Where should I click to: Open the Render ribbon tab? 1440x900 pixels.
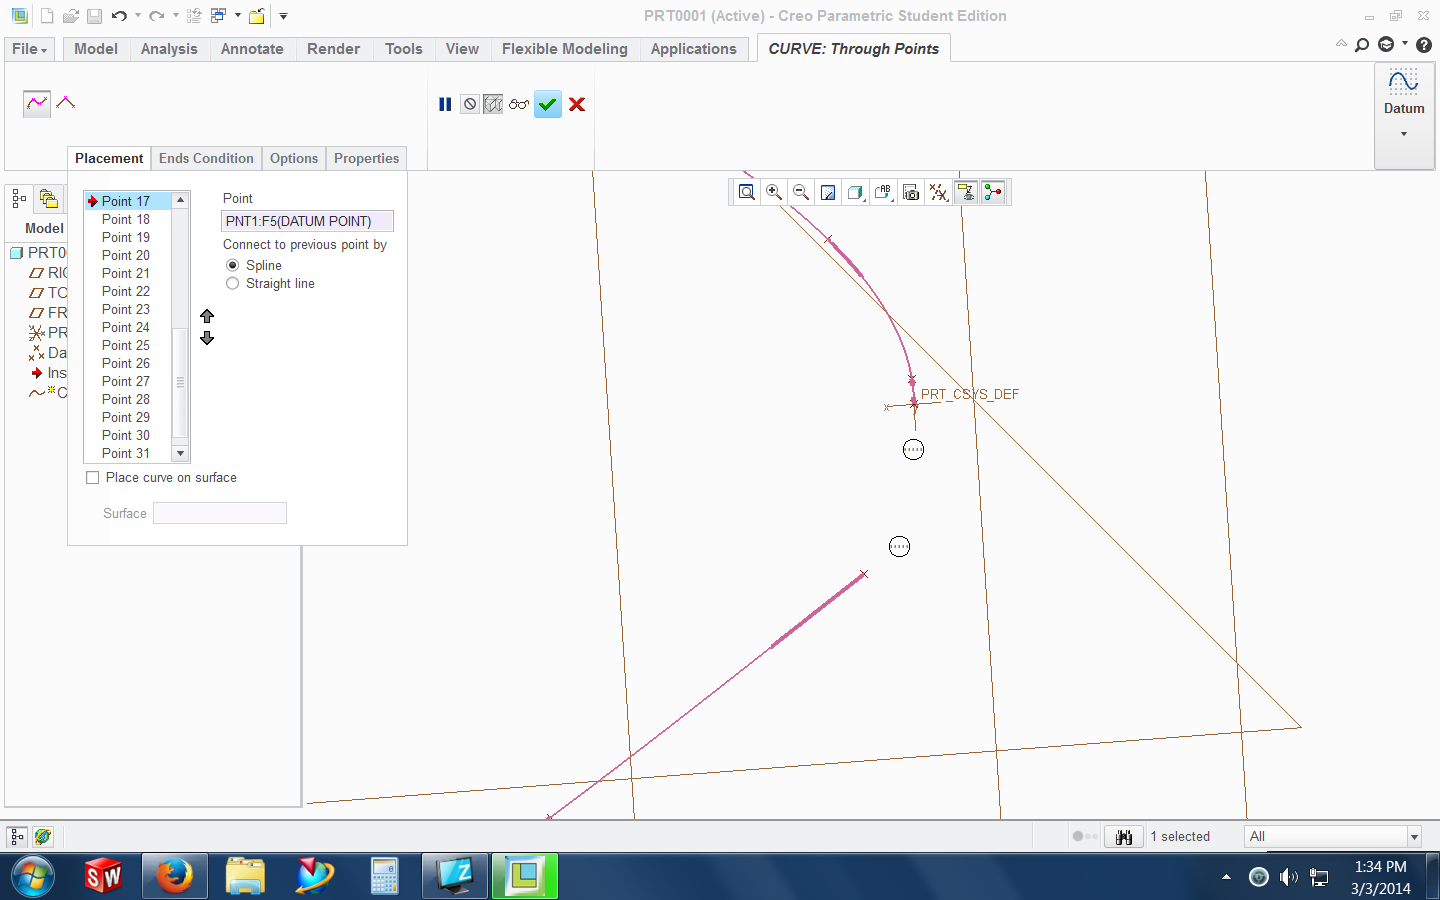pyautogui.click(x=333, y=49)
